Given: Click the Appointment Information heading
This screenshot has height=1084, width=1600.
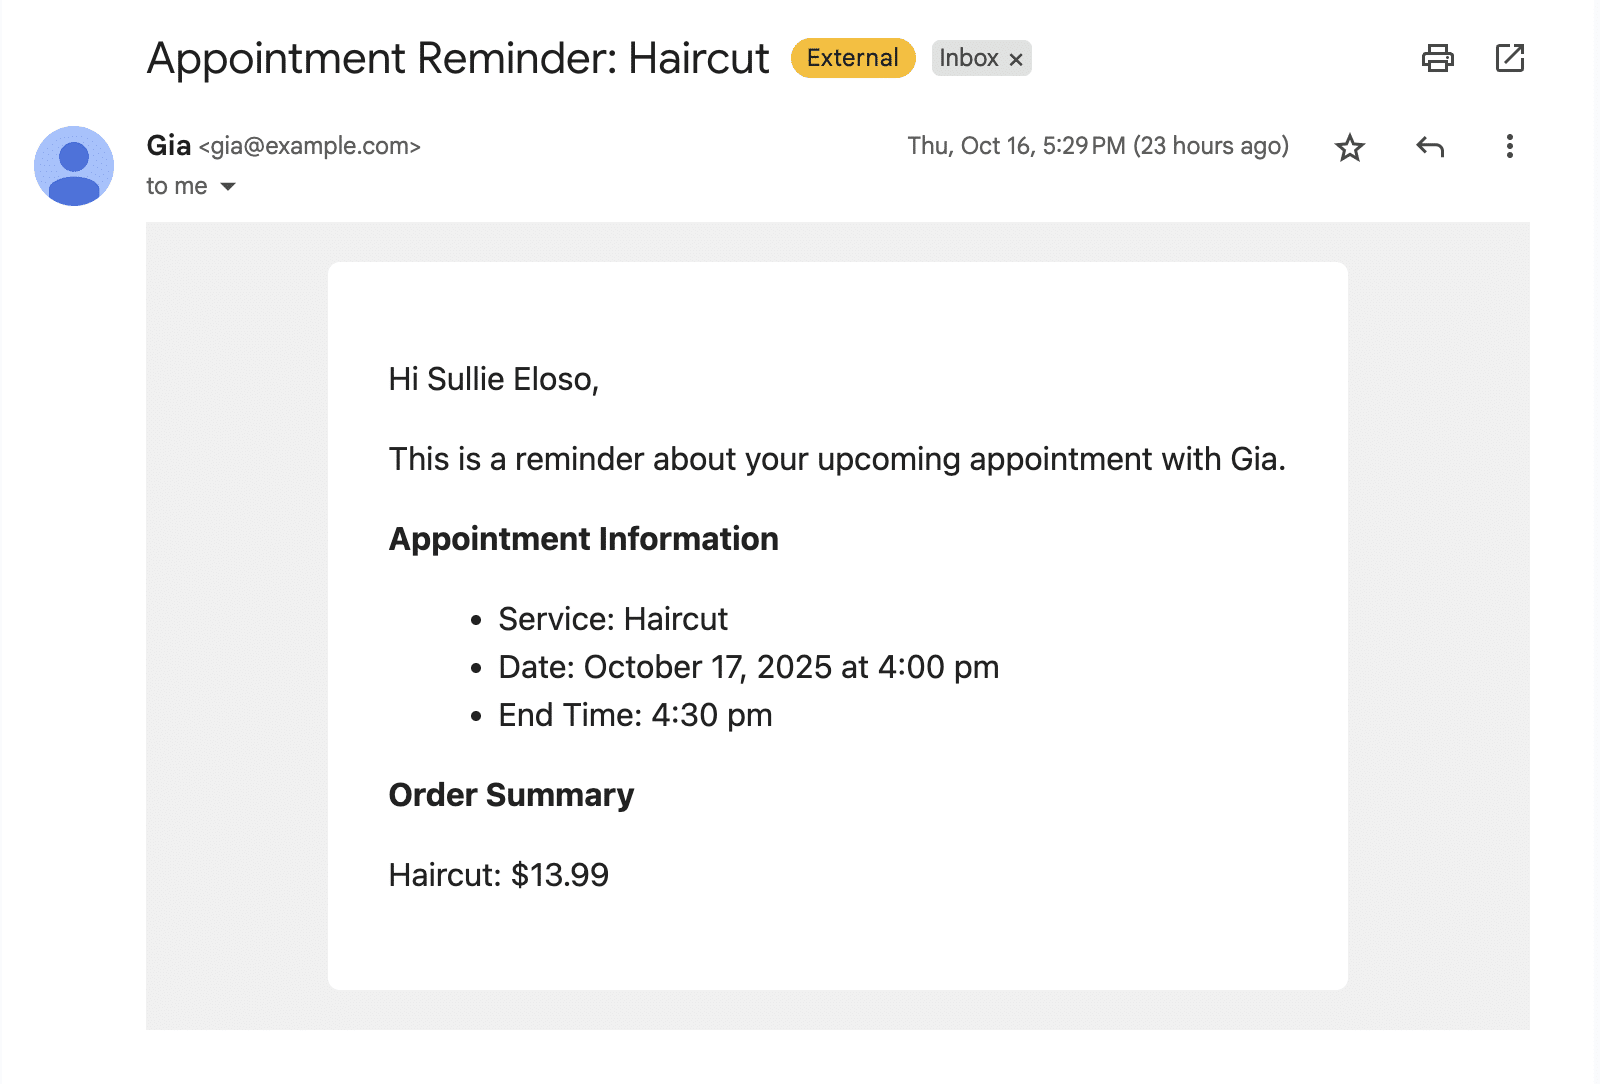Looking at the screenshot, I should [583, 539].
